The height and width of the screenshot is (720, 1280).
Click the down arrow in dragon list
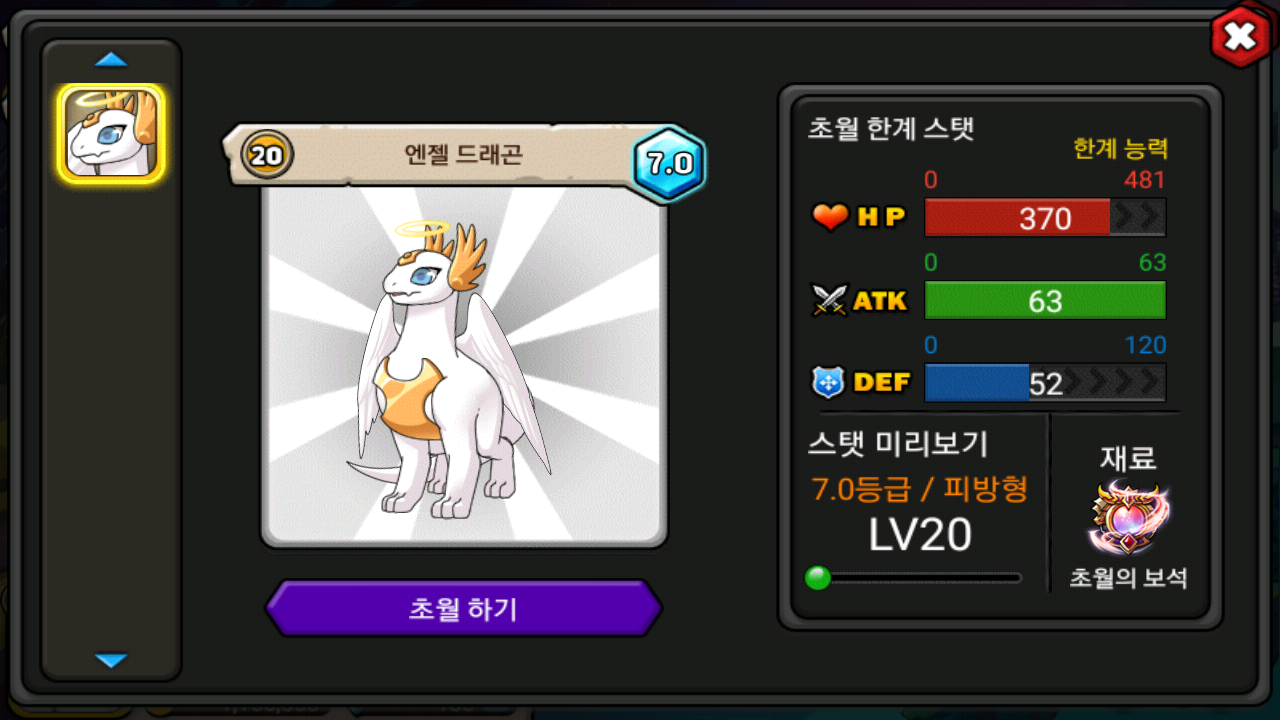pos(111,660)
